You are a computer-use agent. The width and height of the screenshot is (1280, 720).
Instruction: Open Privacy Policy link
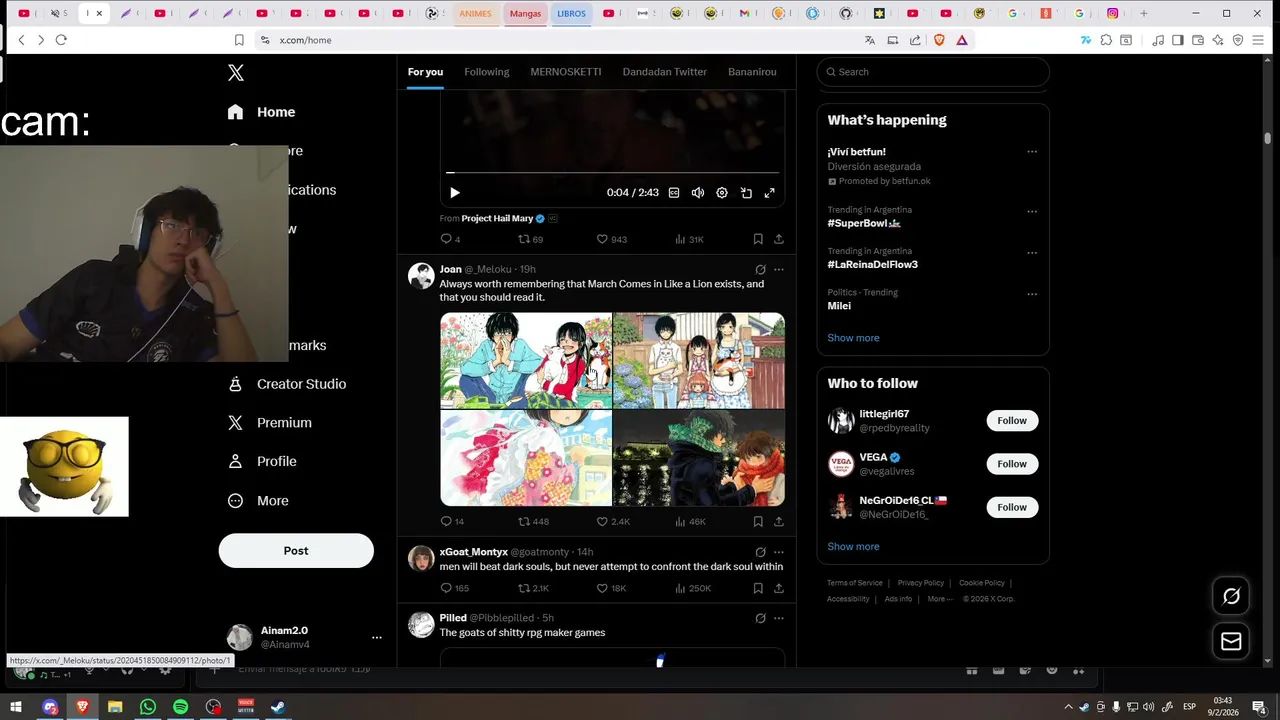(921, 583)
